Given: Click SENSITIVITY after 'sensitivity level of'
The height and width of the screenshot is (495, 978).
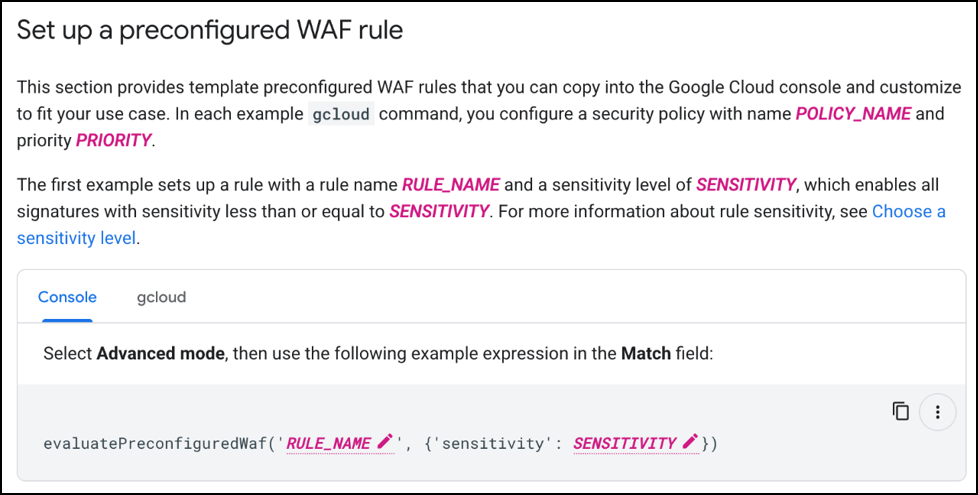Looking at the screenshot, I should [x=746, y=185].
